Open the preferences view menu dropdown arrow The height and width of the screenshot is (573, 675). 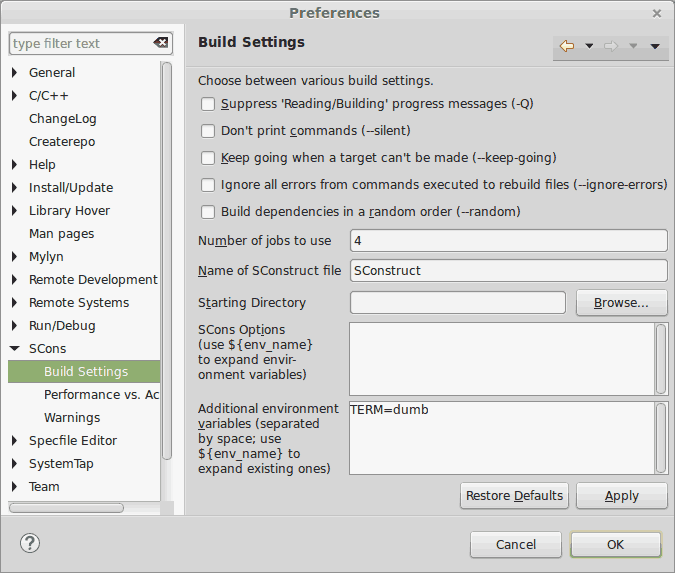click(x=655, y=46)
